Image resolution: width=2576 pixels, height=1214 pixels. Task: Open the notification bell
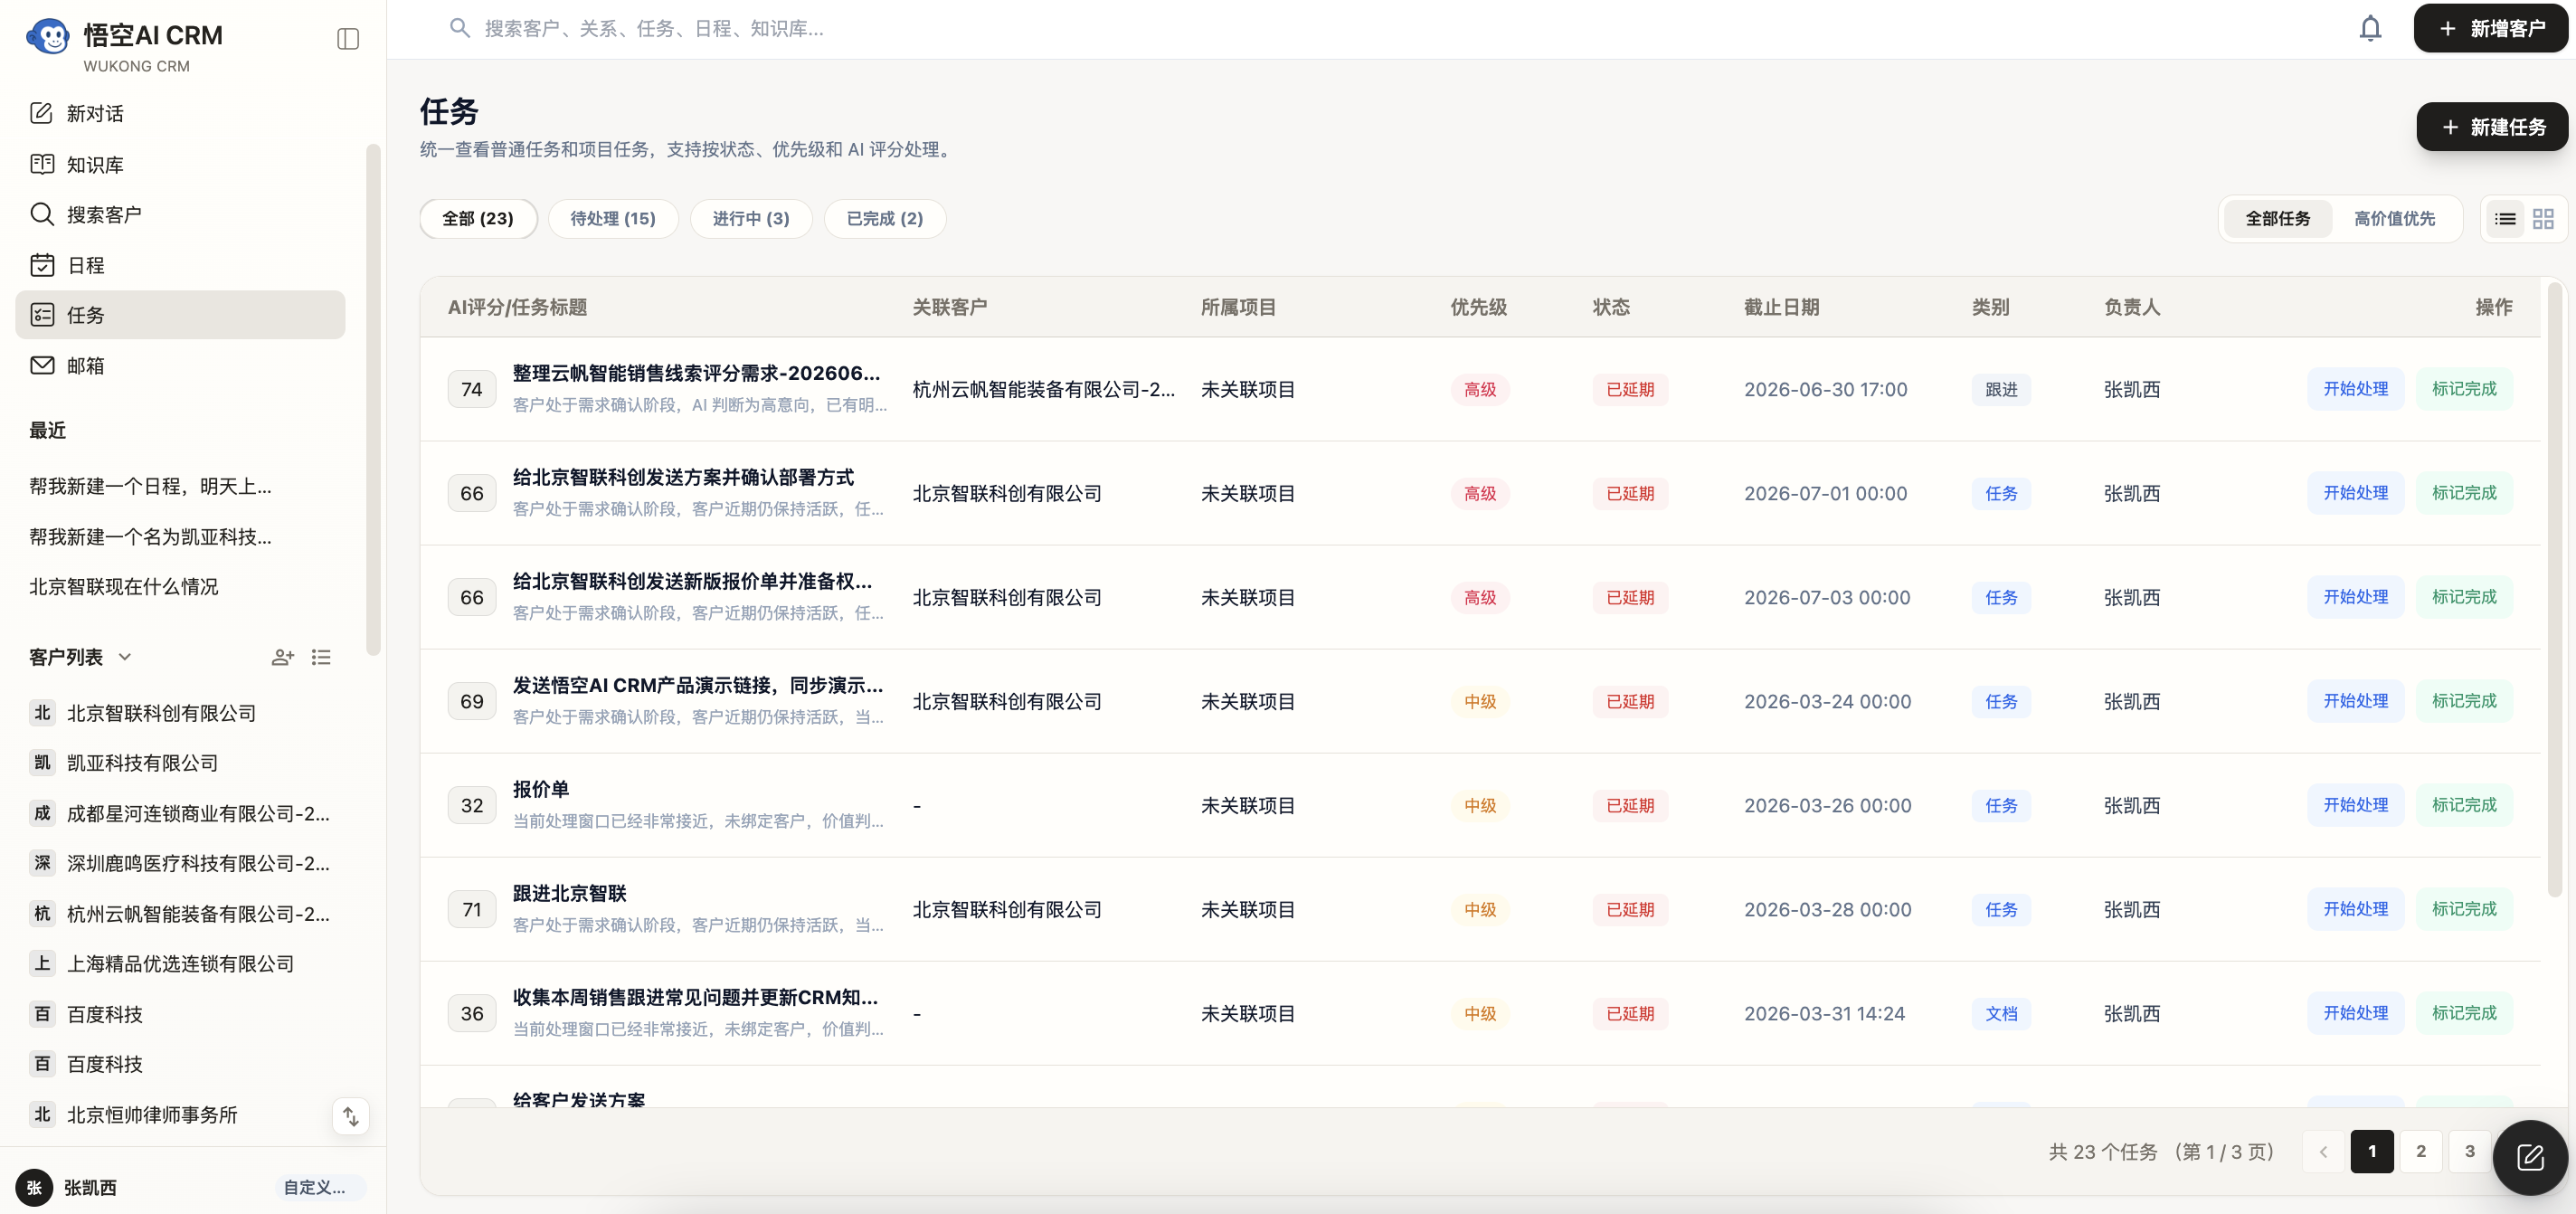point(2370,28)
